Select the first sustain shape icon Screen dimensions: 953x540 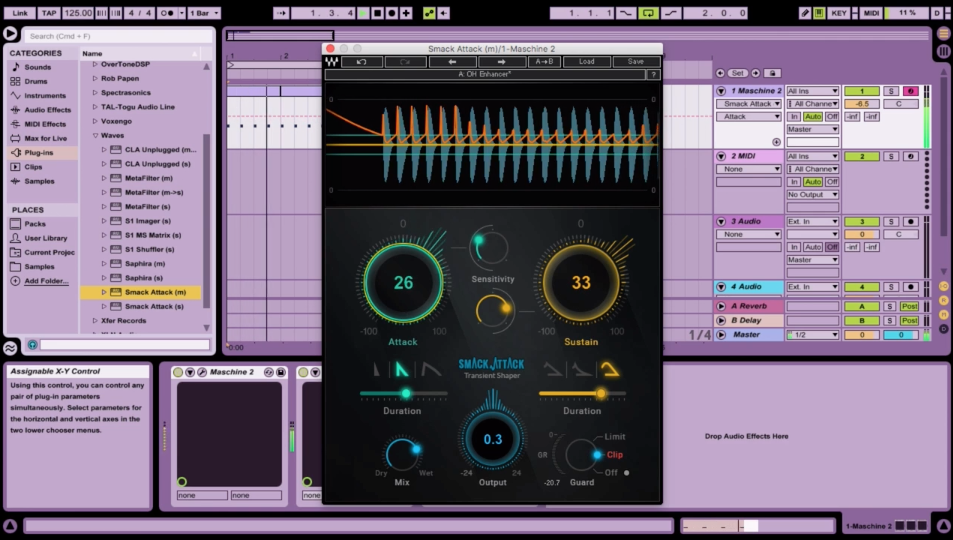[x=552, y=369]
